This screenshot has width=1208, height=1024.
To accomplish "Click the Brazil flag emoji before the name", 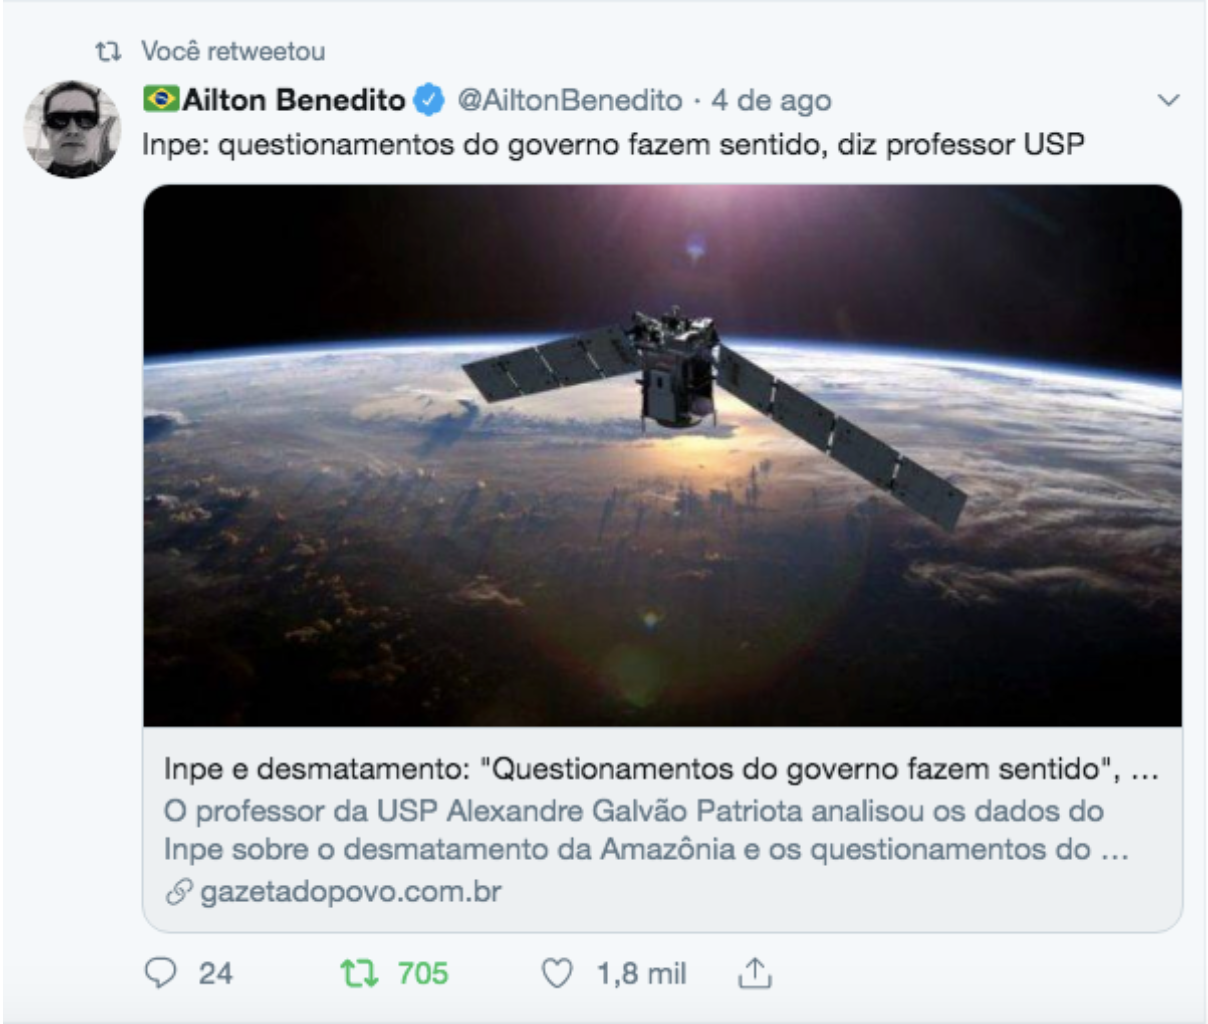I will coord(160,99).
